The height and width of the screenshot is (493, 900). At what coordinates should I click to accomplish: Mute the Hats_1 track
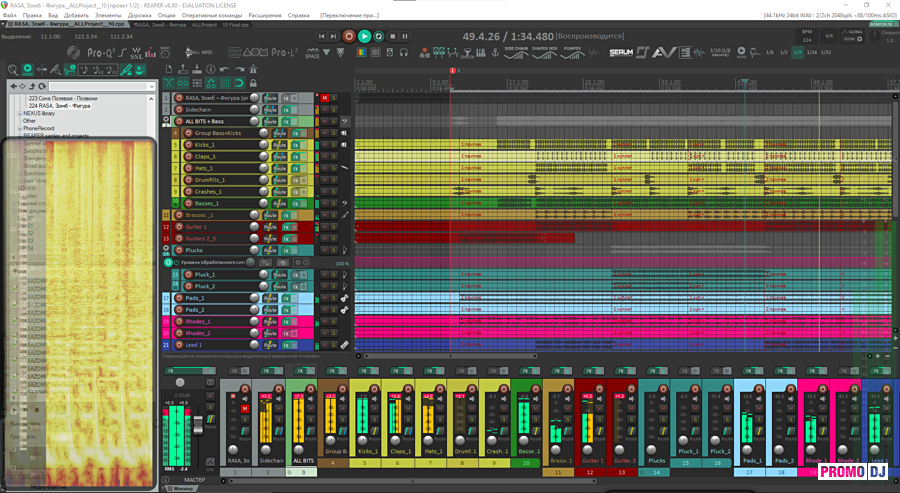pyautogui.click(x=325, y=168)
